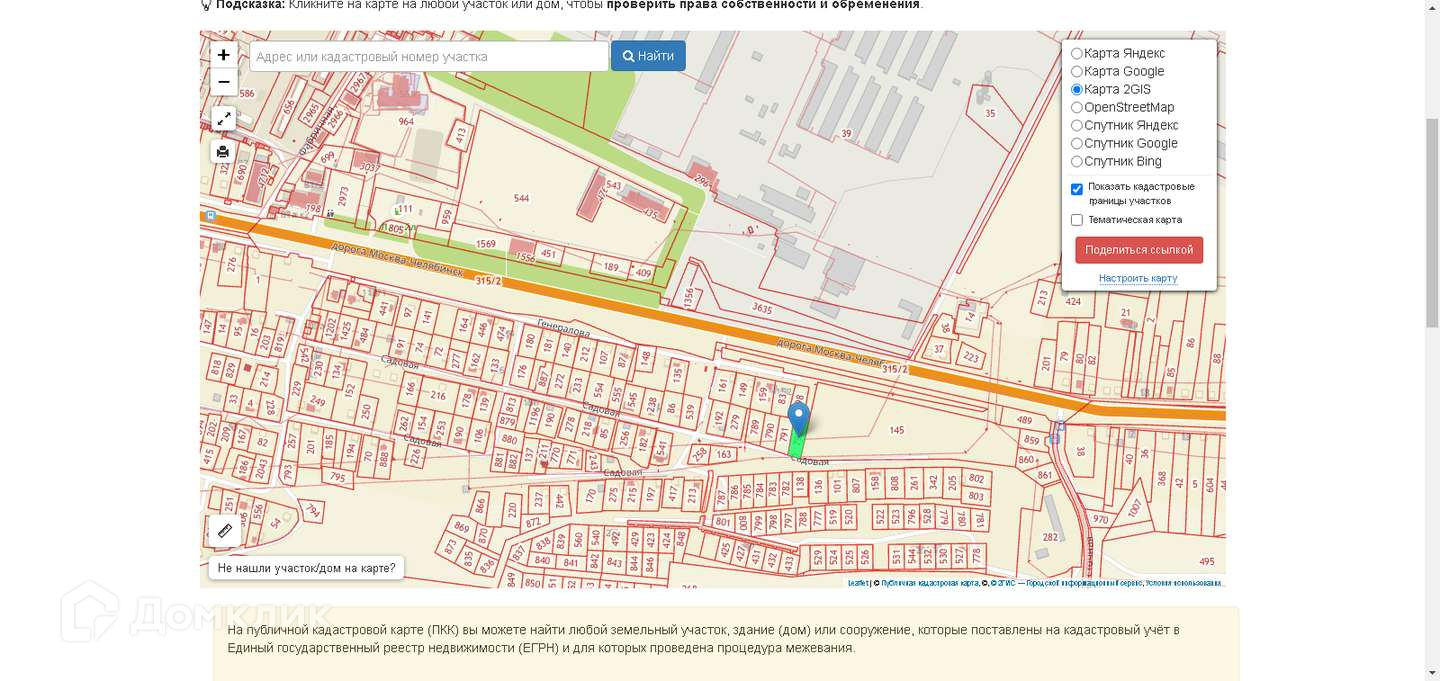Click parcel number 3635 on map

pyautogui.click(x=762, y=308)
